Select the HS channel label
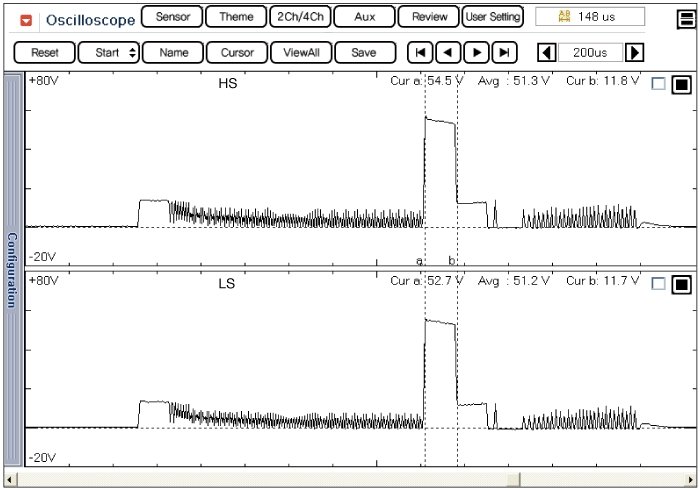The image size is (700, 489). (228, 84)
